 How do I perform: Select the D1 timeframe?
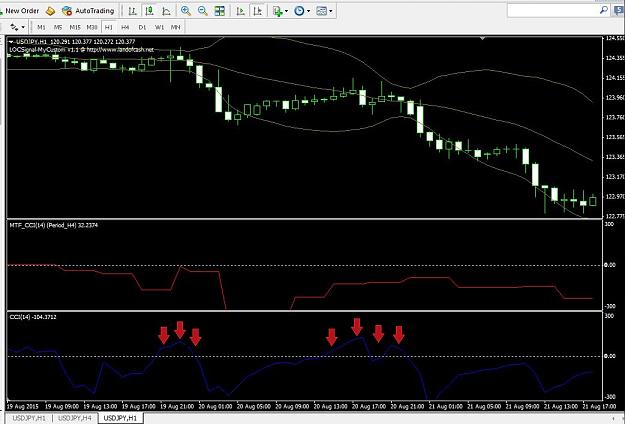pos(142,27)
